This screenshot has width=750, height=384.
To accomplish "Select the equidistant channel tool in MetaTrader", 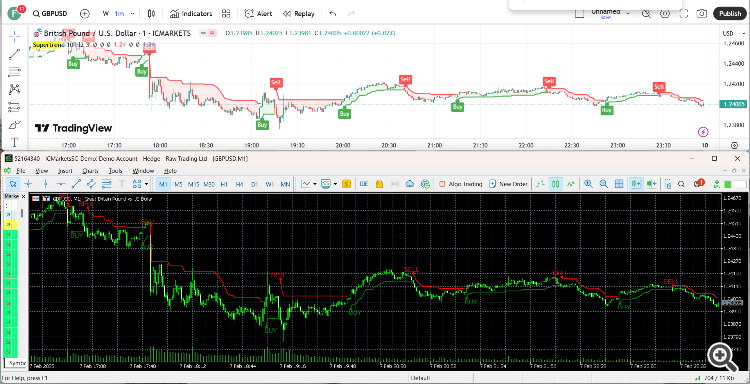I will [91, 184].
